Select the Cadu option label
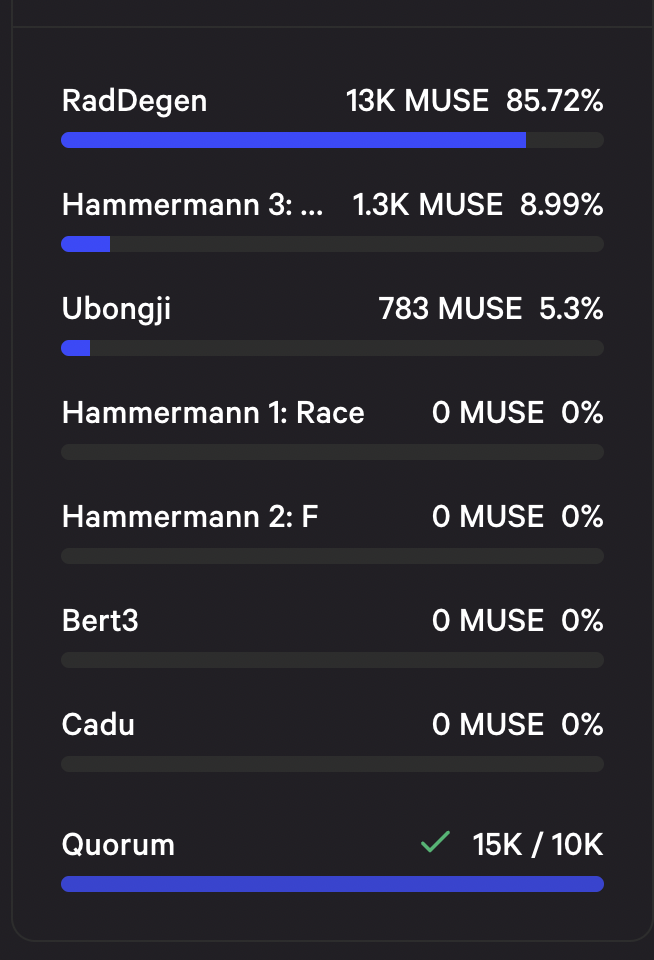This screenshot has height=960, width=654. tap(98, 724)
